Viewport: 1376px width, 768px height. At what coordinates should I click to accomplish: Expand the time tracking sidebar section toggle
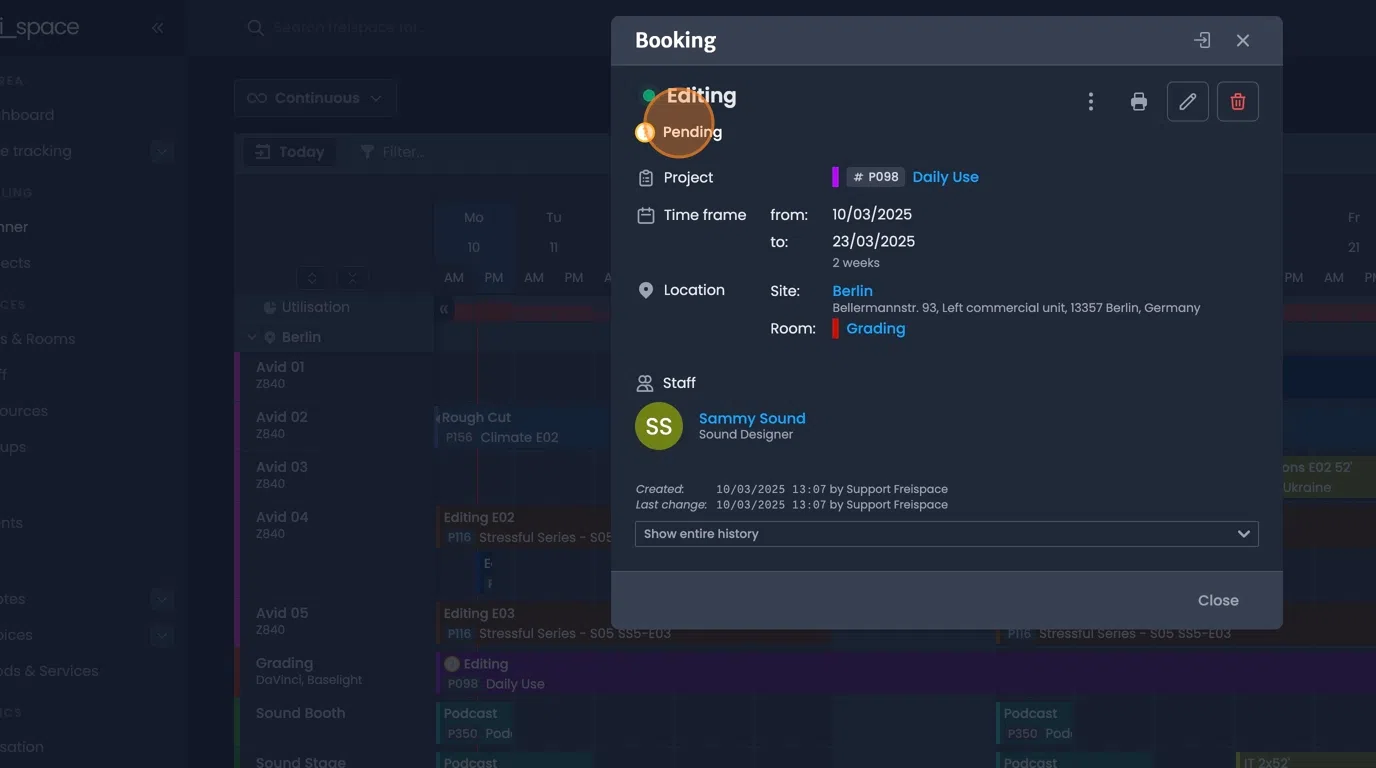[x=162, y=151]
